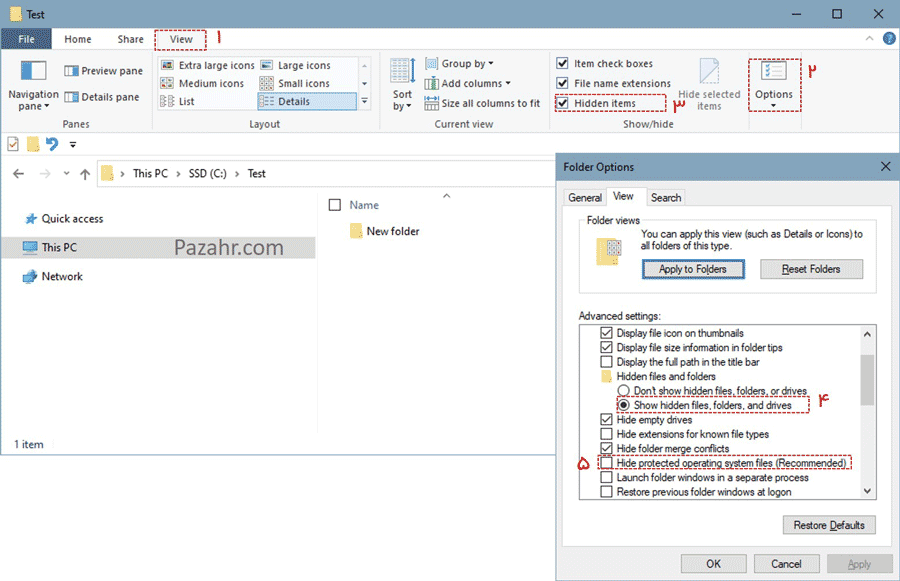
Task: Click the Reset Folders button
Action: (x=811, y=269)
